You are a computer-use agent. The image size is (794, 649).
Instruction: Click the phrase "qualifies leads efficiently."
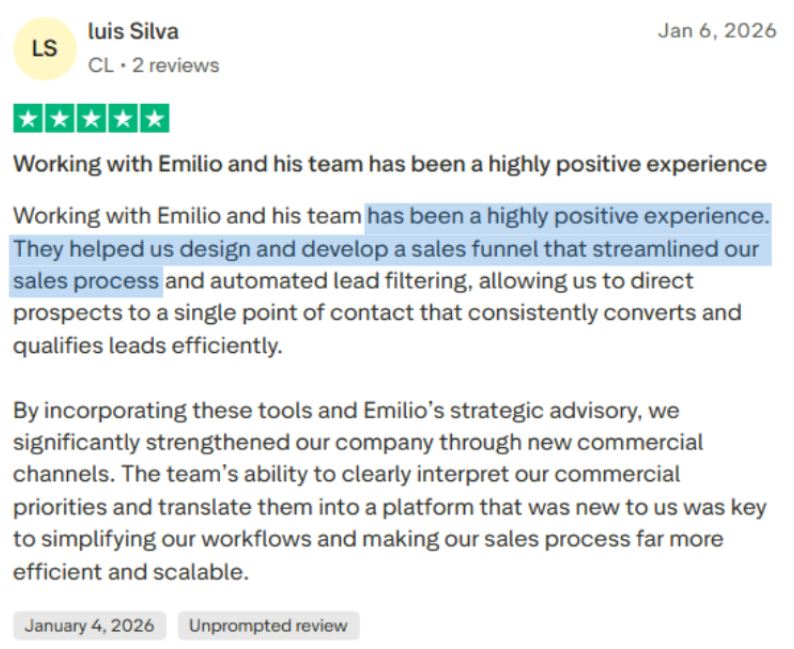click(x=147, y=346)
